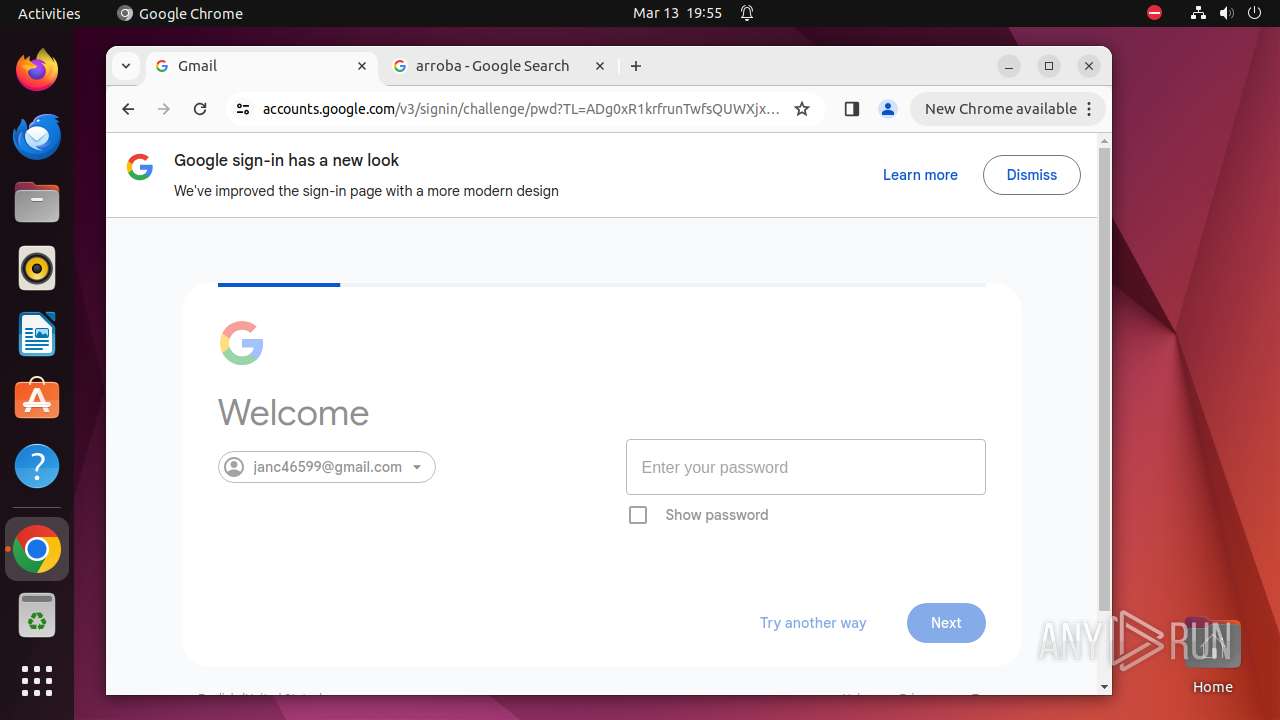Open the Help icon in dock
The height and width of the screenshot is (720, 1280).
coord(37,466)
